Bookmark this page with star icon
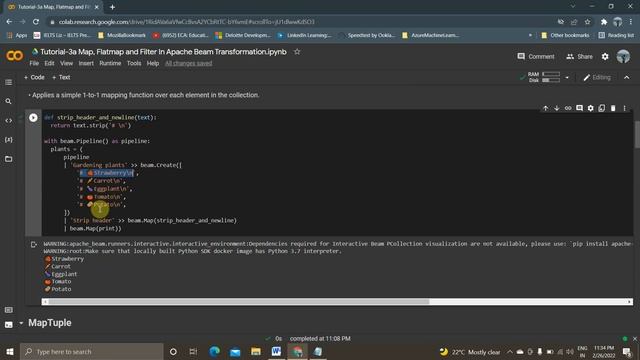The image size is (640, 360). (587, 22)
